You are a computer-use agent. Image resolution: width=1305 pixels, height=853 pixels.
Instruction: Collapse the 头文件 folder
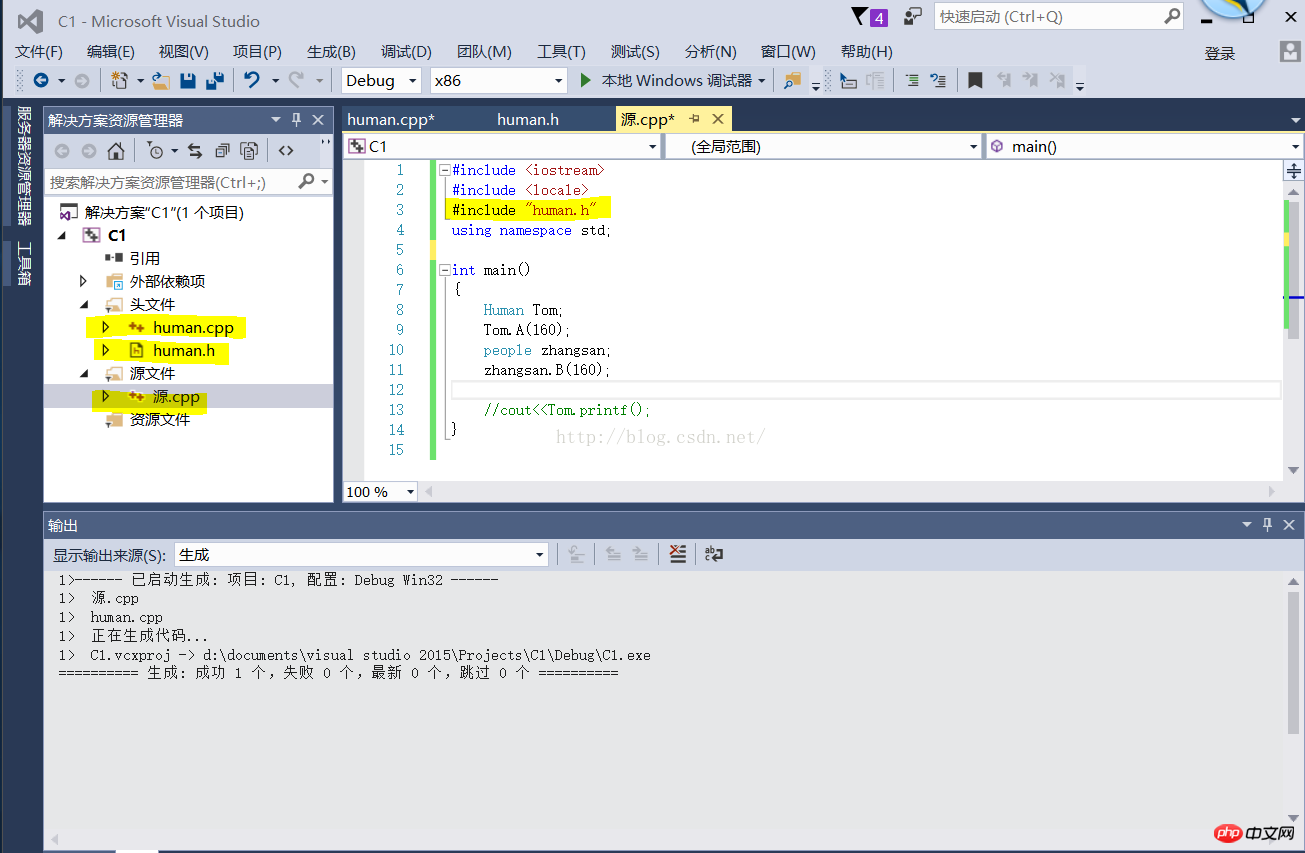(84, 304)
